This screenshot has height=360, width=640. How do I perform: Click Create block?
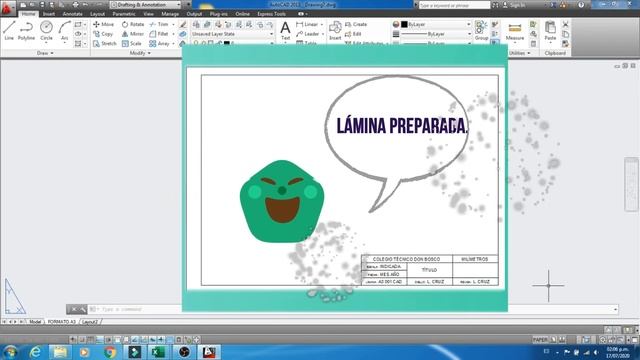(x=356, y=24)
